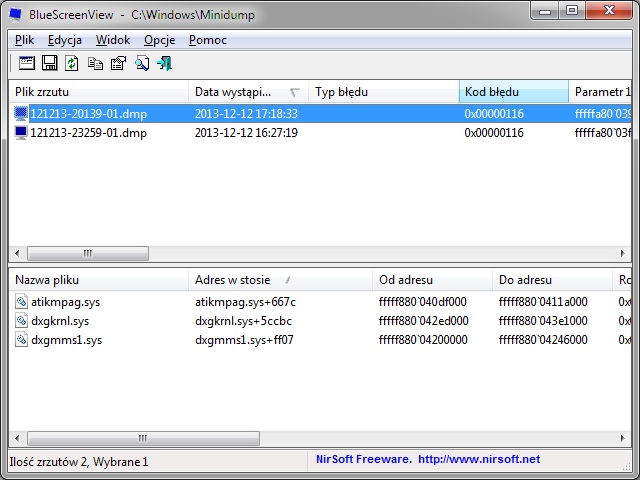Viewport: 640px width, 480px height.
Task: Click the monitor icon of 121213-23259-01.dmp
Action: (20, 133)
